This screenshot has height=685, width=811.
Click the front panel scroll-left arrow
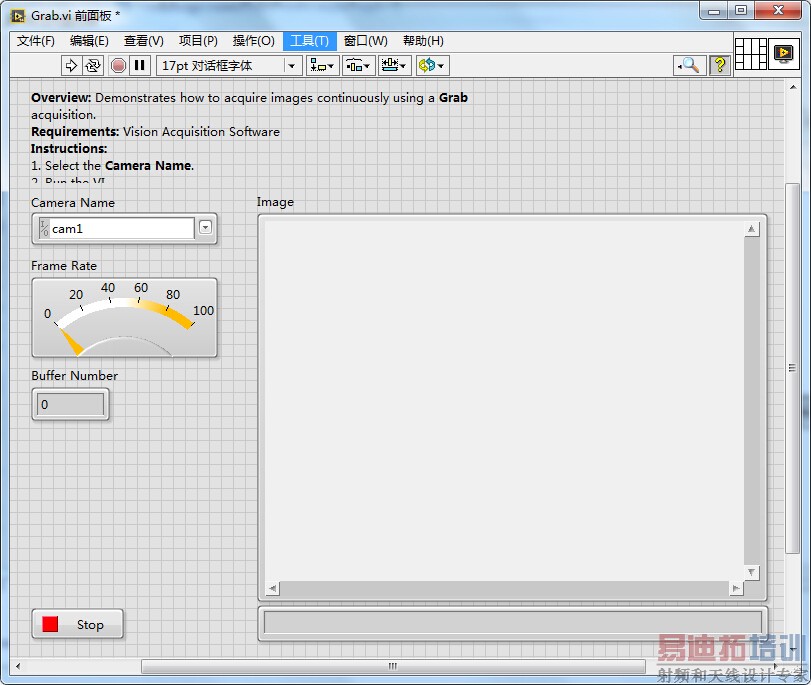pyautogui.click(x=19, y=666)
